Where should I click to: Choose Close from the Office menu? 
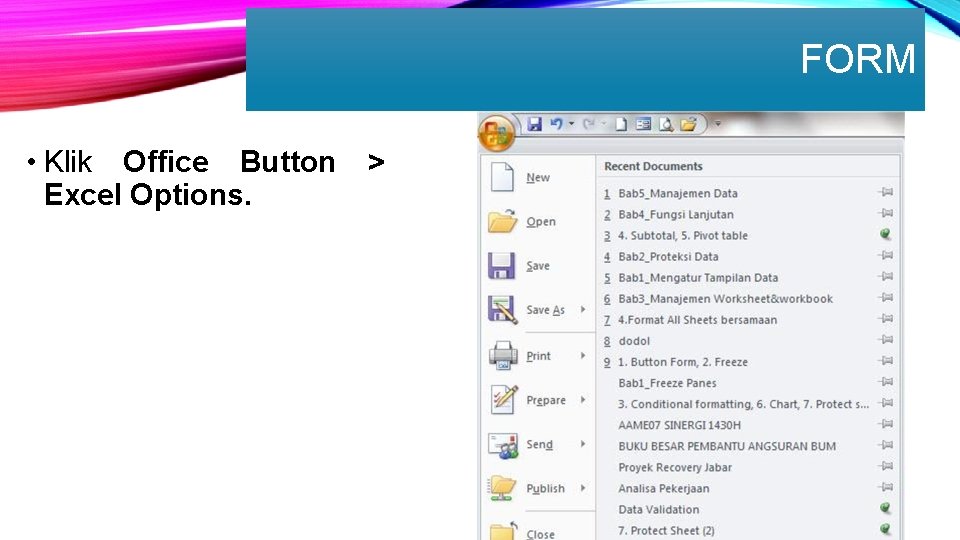[x=541, y=534]
